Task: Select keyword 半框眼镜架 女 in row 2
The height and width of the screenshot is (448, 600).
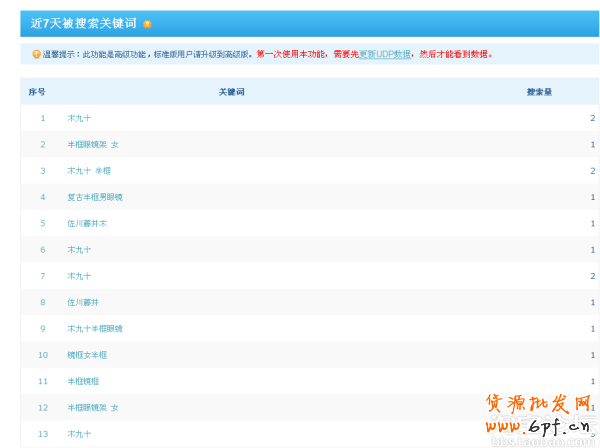Action: 92,144
